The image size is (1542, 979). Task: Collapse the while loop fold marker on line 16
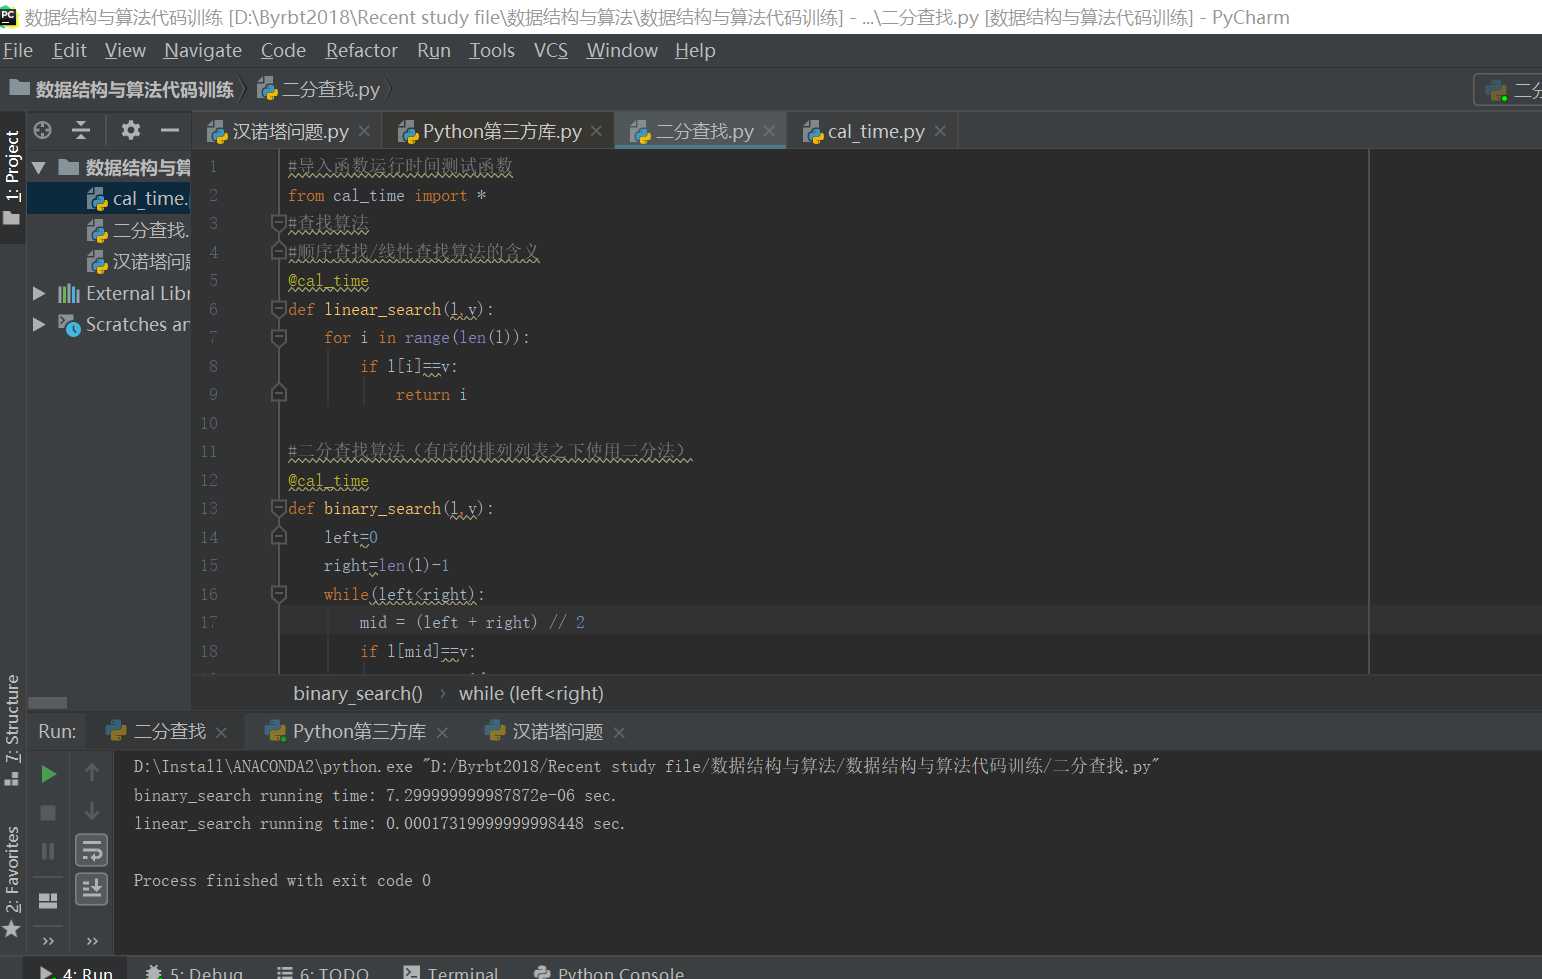[279, 594]
